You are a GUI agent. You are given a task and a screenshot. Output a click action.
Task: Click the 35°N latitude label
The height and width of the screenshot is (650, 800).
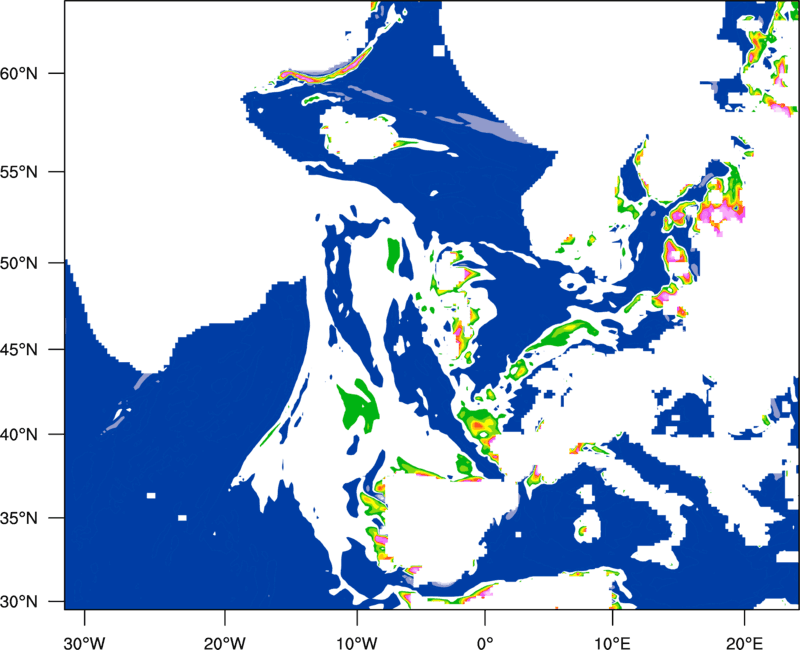19,518
